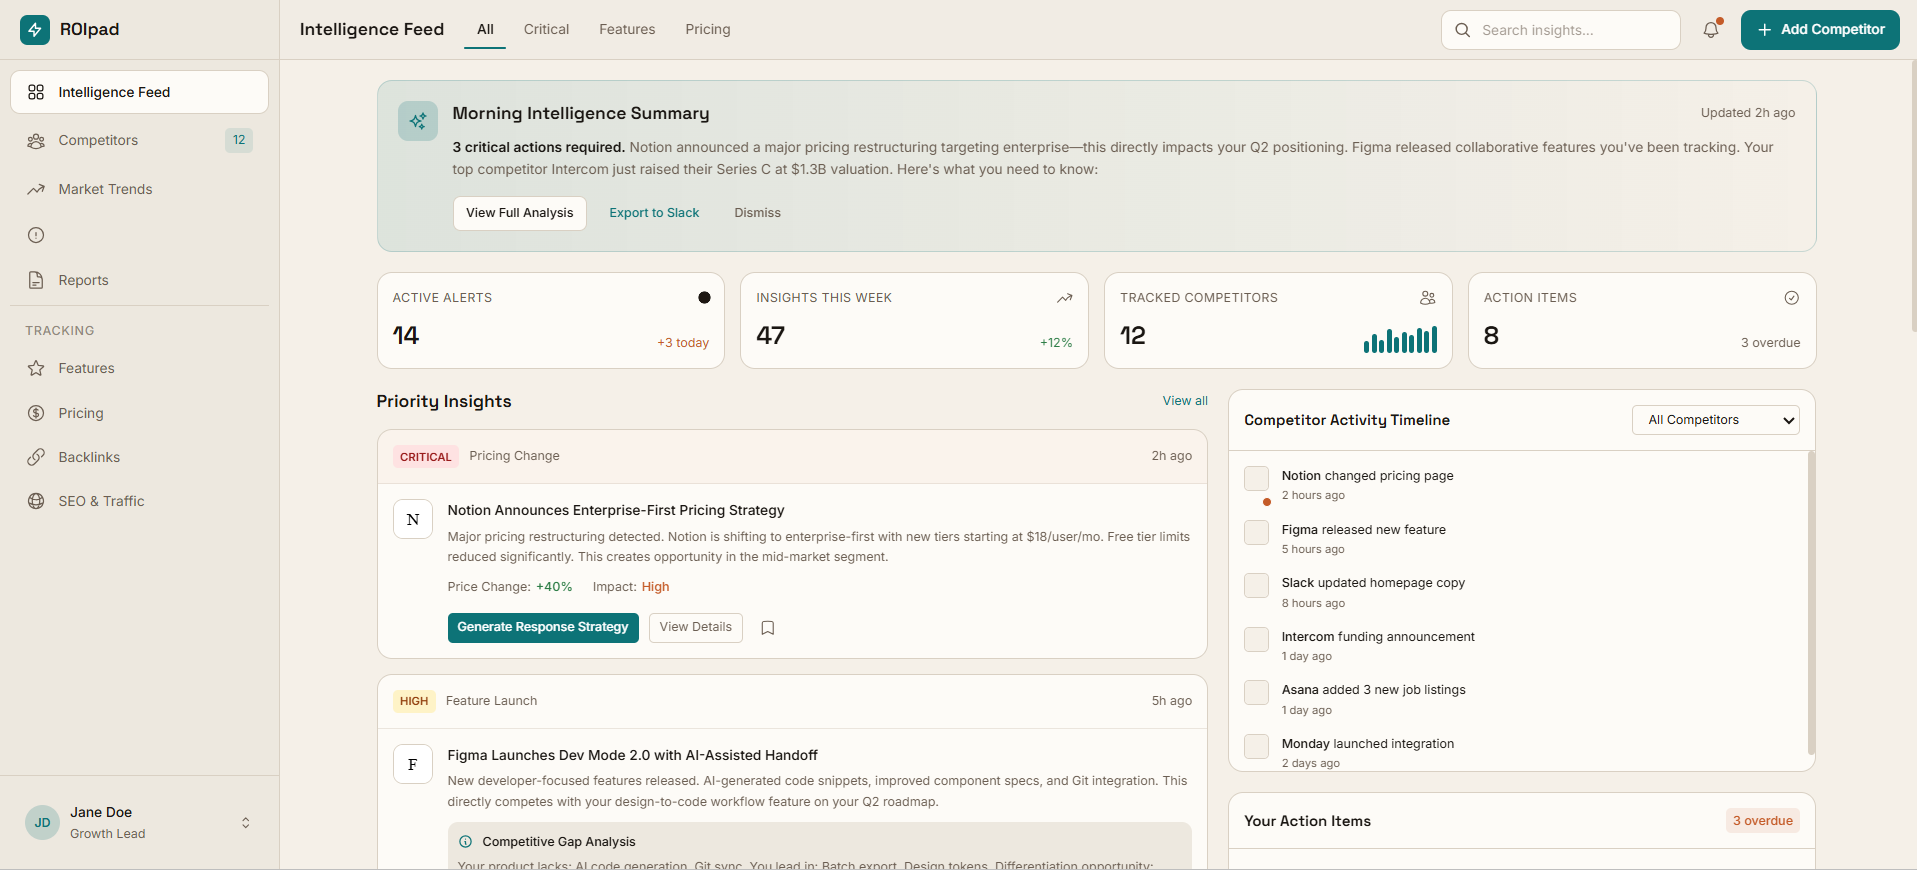Click the Tracked Competitors people icon
The height and width of the screenshot is (870, 1917).
click(1427, 298)
